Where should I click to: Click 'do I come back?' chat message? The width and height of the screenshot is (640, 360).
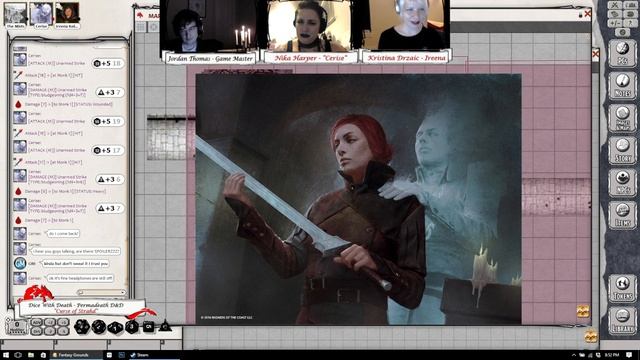[x=63, y=233]
